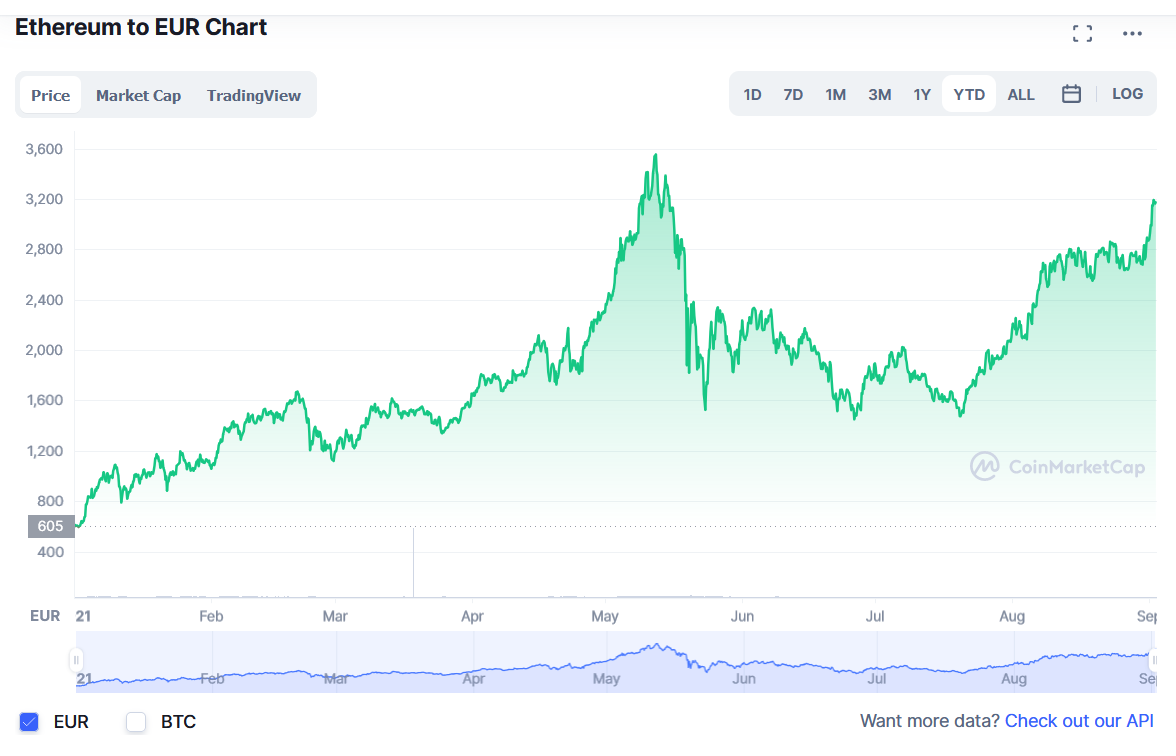The width and height of the screenshot is (1176, 756).
Task: Select the 7D time range
Action: tap(793, 94)
